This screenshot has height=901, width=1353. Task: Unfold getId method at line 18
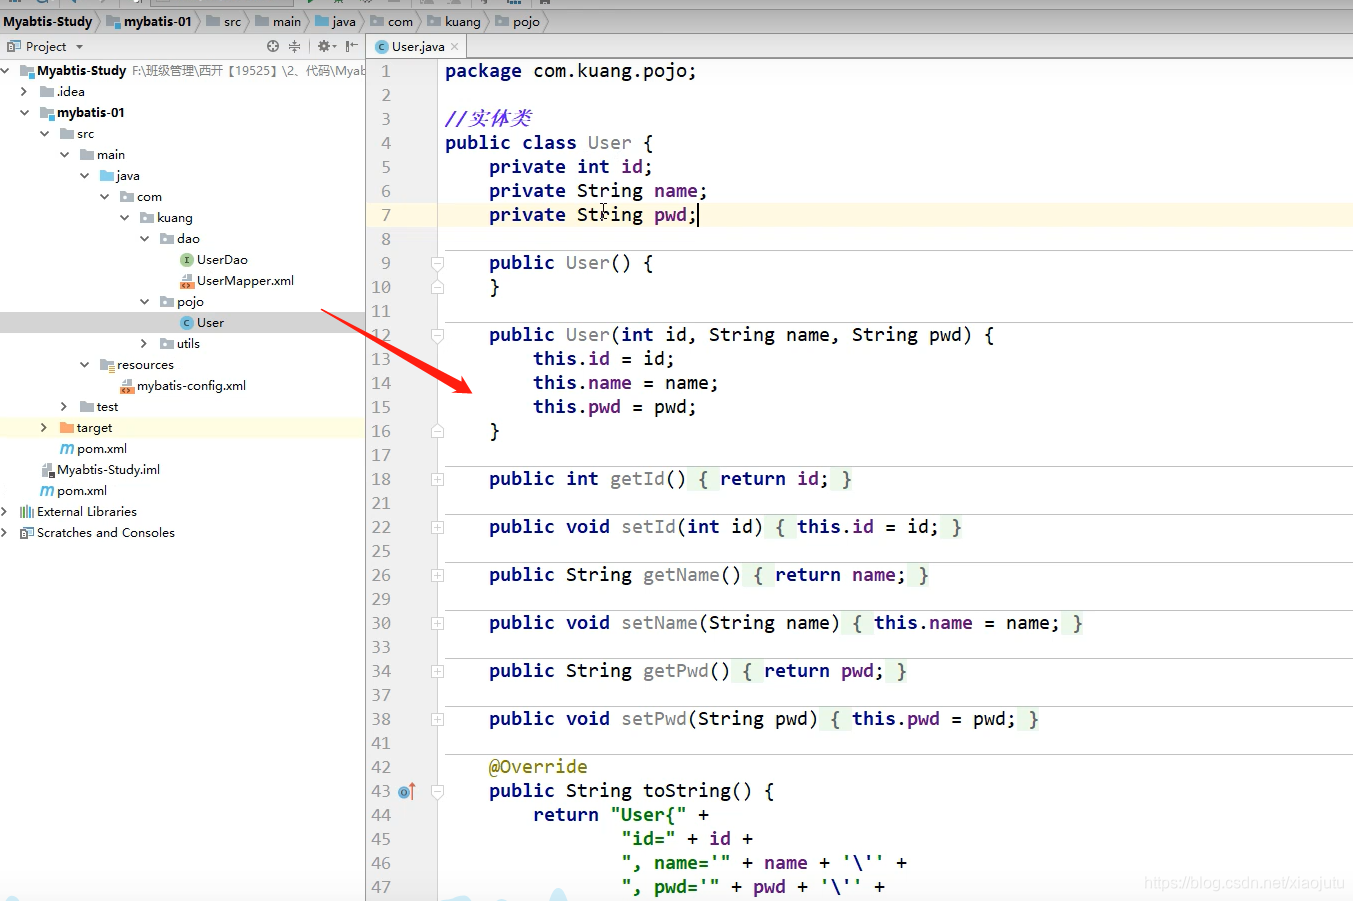[437, 479]
